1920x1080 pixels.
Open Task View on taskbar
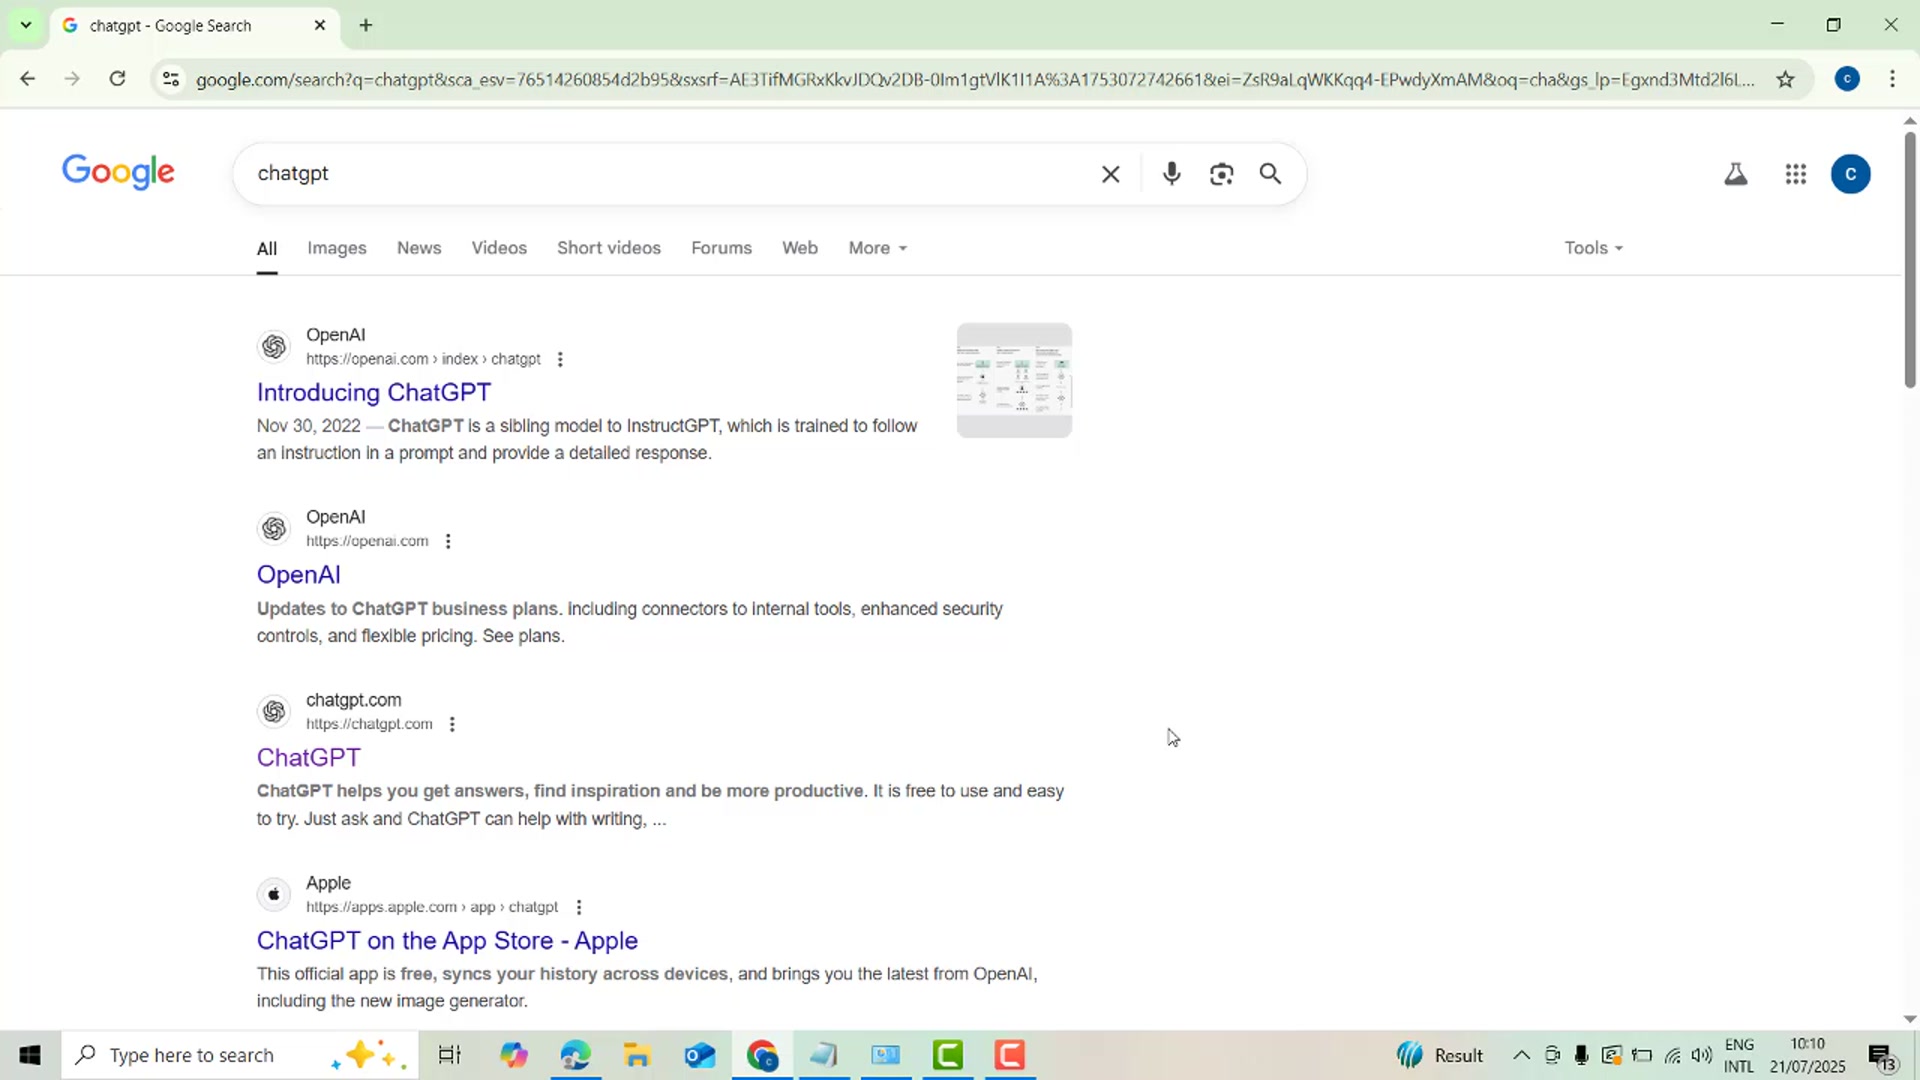450,1055
